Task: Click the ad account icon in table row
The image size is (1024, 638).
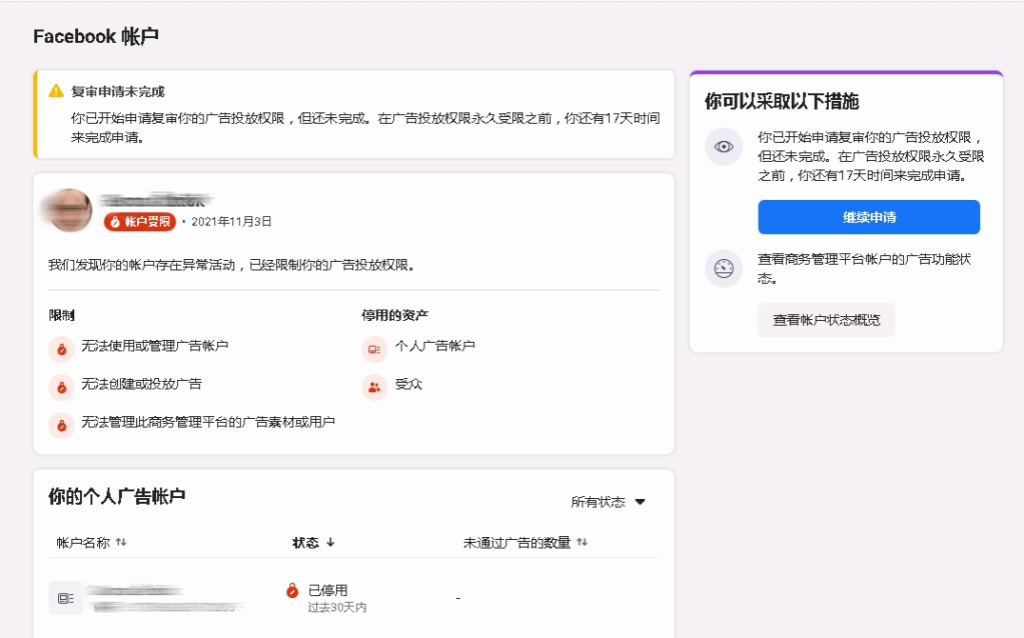Action: click(65, 598)
